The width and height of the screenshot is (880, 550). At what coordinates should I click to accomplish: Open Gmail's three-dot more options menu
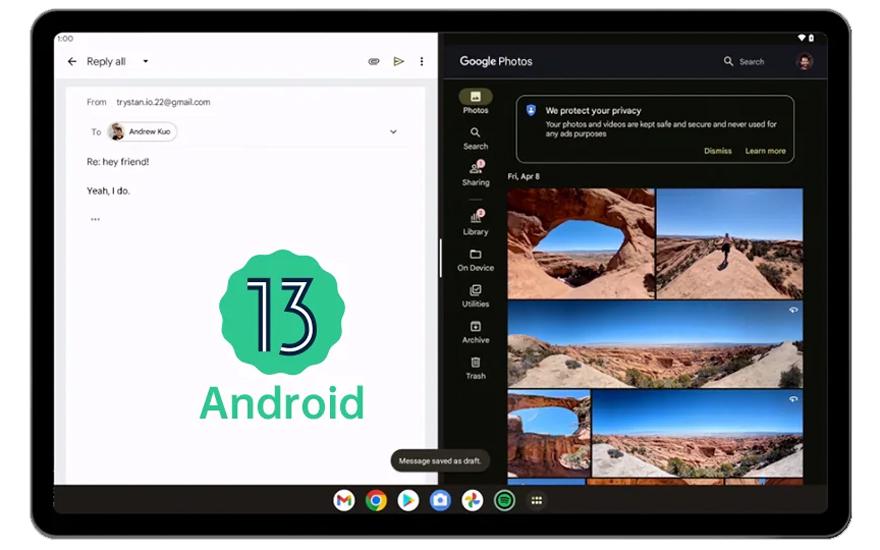[421, 62]
